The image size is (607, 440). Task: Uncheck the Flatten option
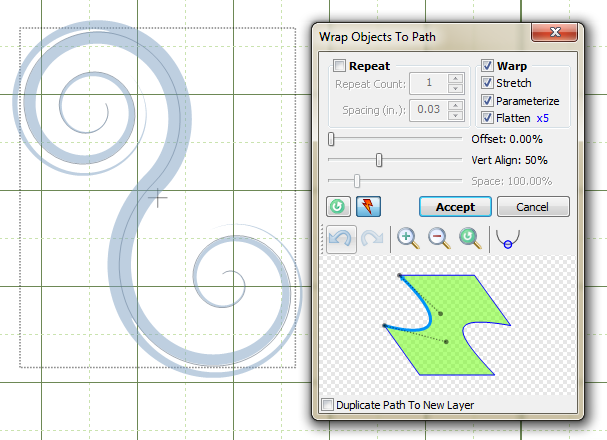pos(487,118)
